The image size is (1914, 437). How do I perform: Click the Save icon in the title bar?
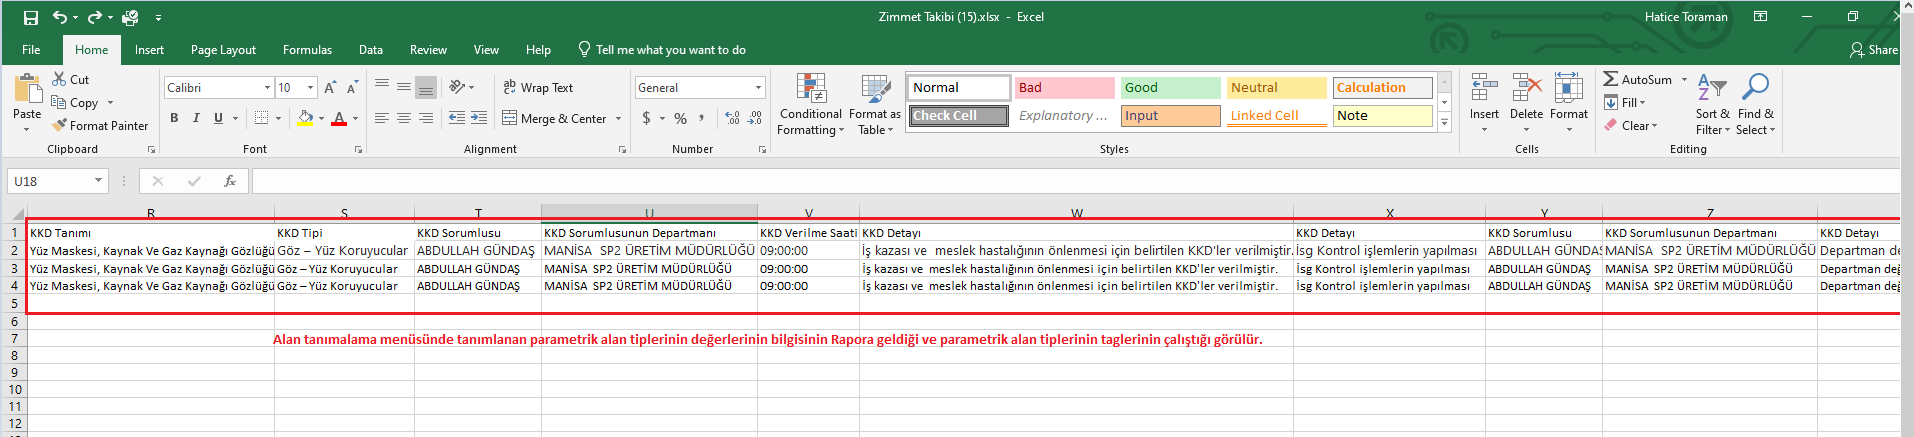31,18
